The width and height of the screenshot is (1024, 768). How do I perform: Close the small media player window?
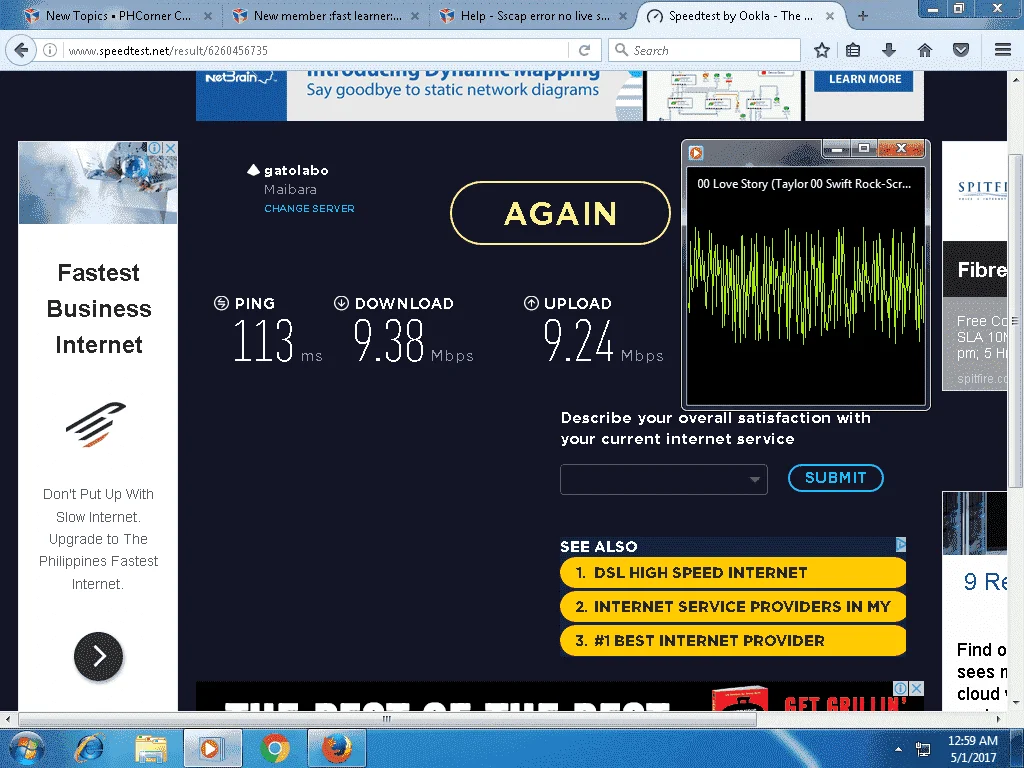pos(901,149)
